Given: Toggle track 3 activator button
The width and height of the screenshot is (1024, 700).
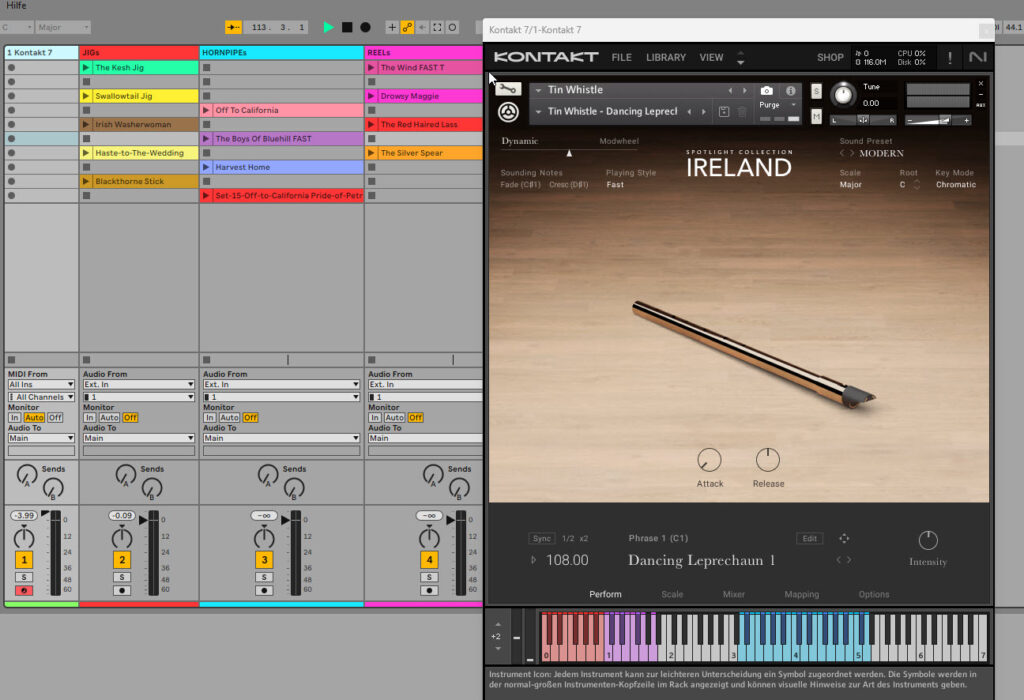Looking at the screenshot, I should point(264,560).
